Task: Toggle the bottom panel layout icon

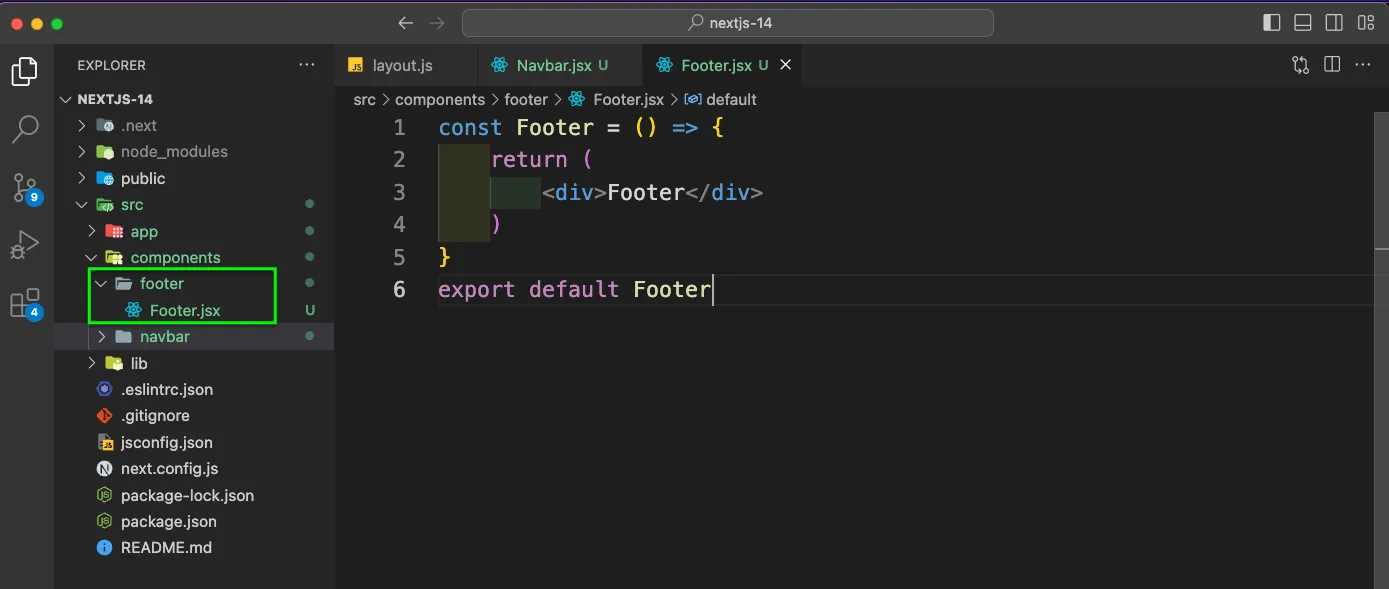Action: [x=1303, y=23]
